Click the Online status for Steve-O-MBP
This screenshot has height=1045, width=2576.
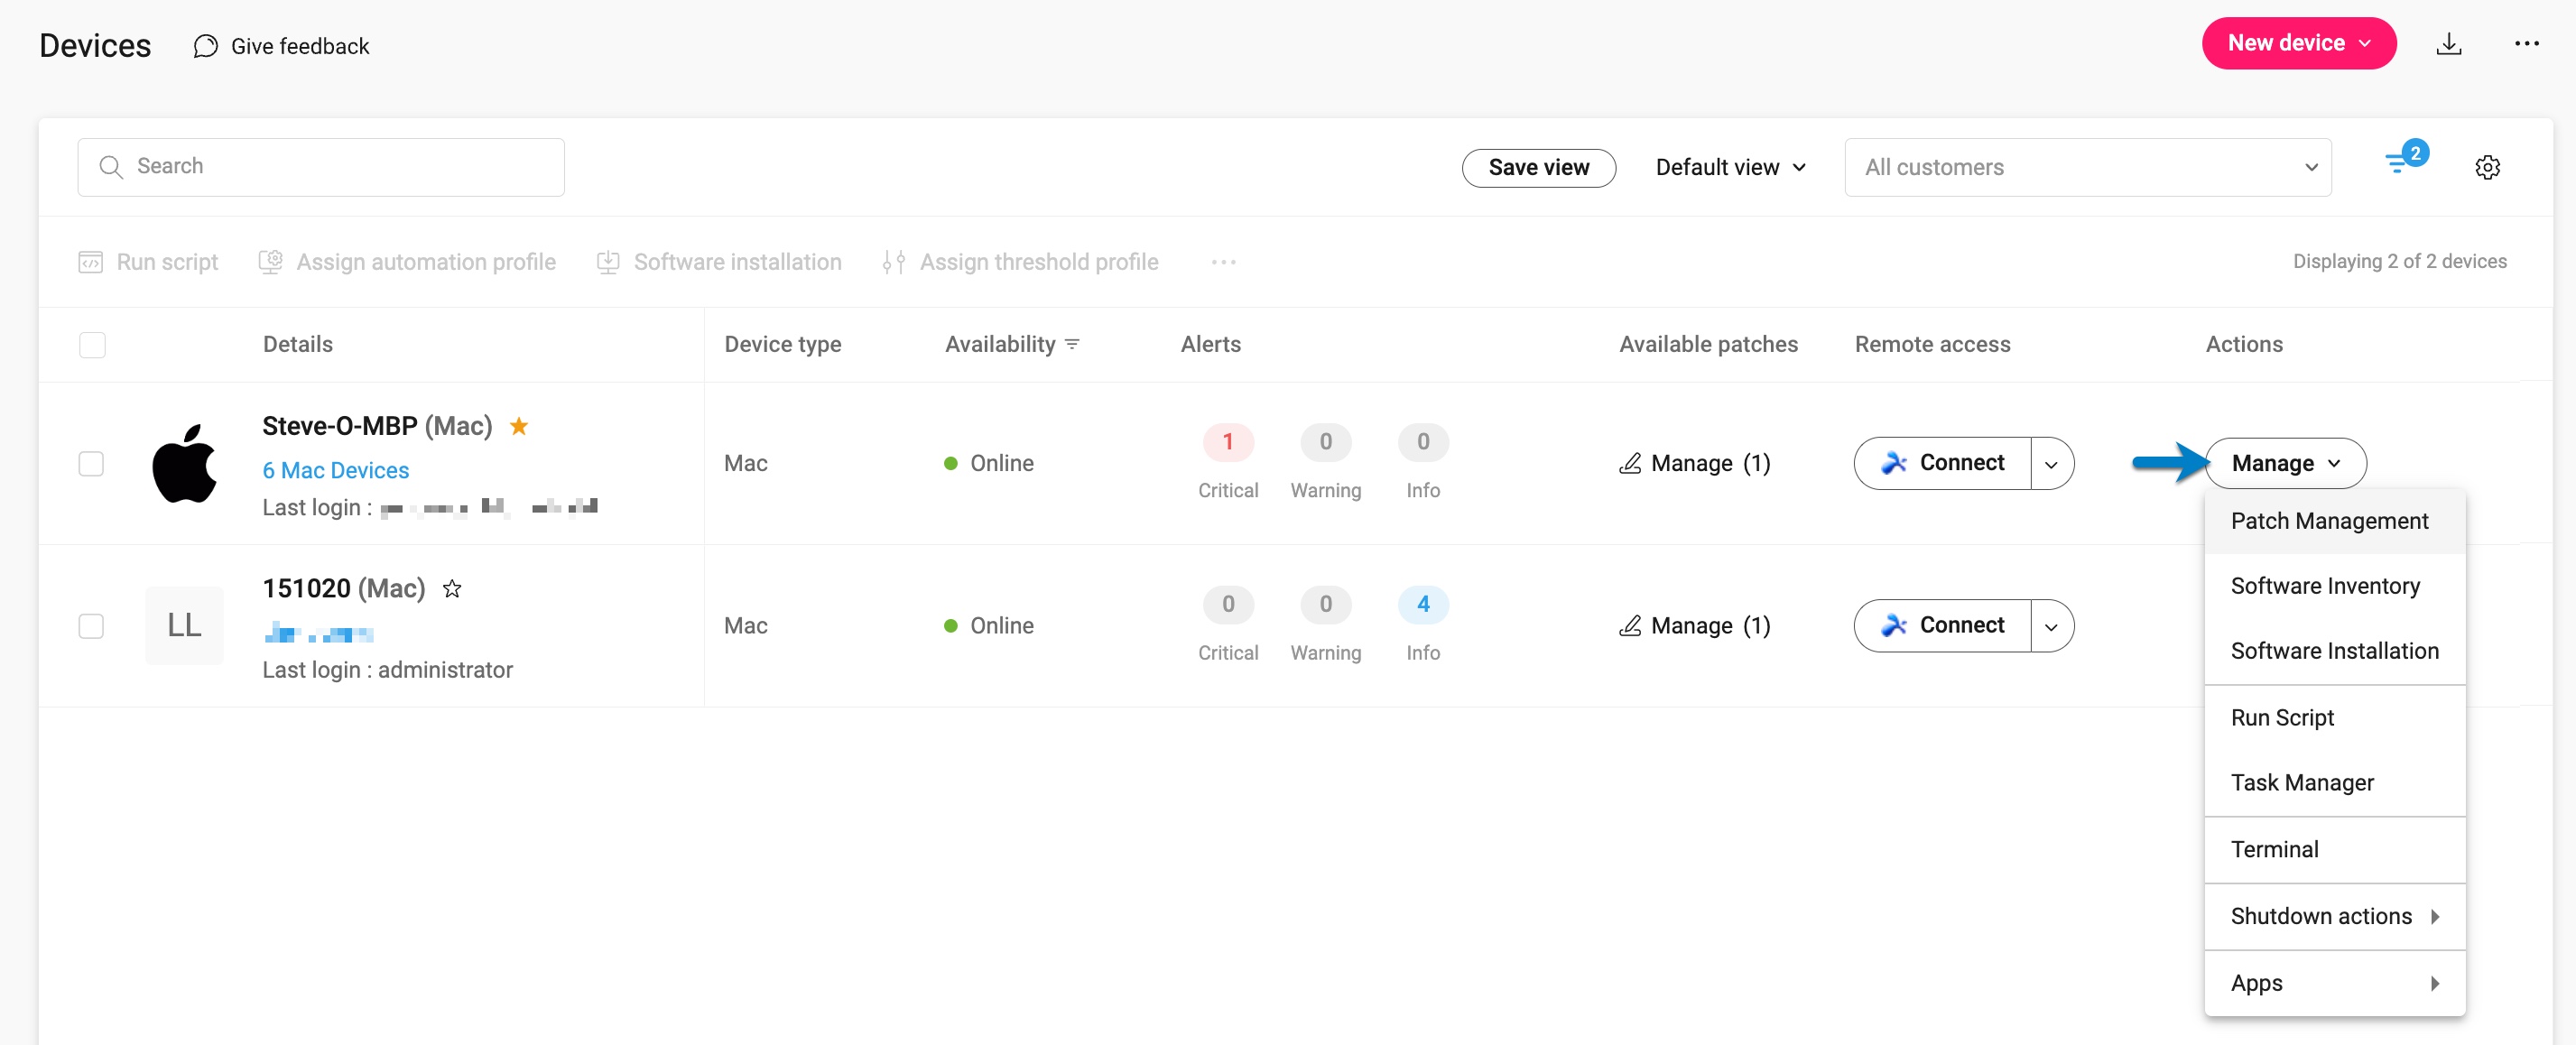[988, 463]
